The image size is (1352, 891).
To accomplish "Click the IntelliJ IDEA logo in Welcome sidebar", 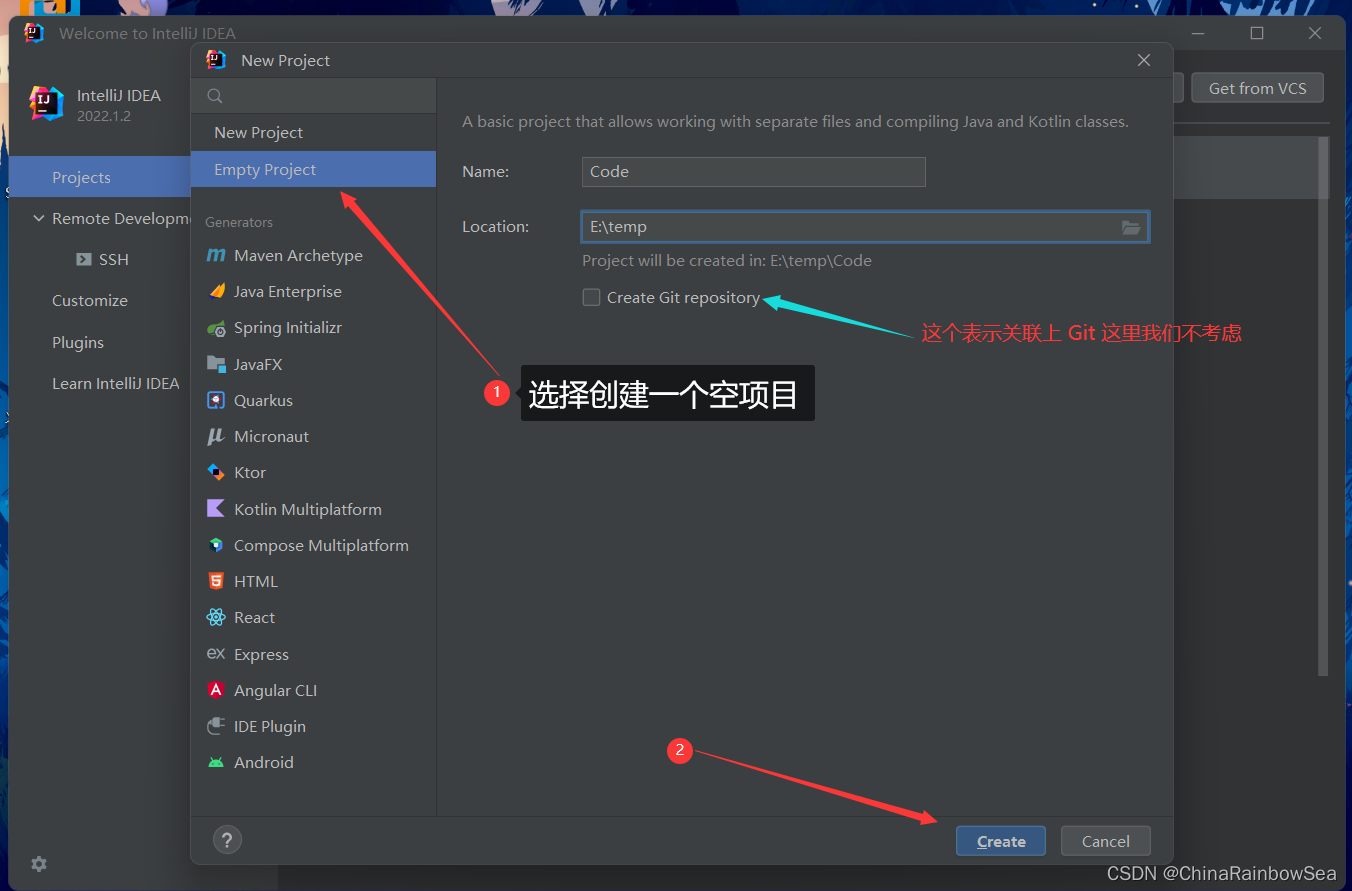I will coord(46,103).
